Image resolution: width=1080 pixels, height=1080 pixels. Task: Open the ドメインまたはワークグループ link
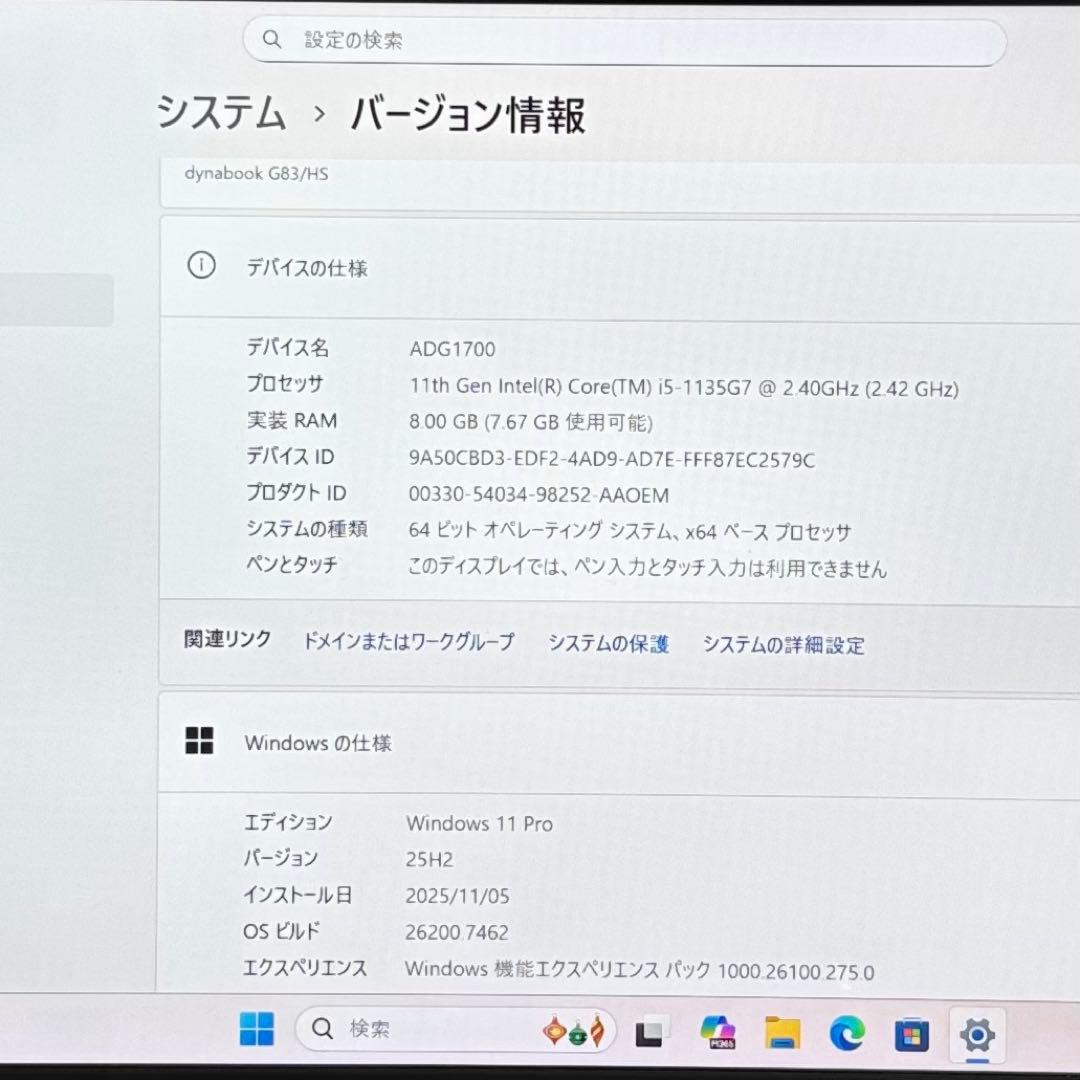pos(408,644)
